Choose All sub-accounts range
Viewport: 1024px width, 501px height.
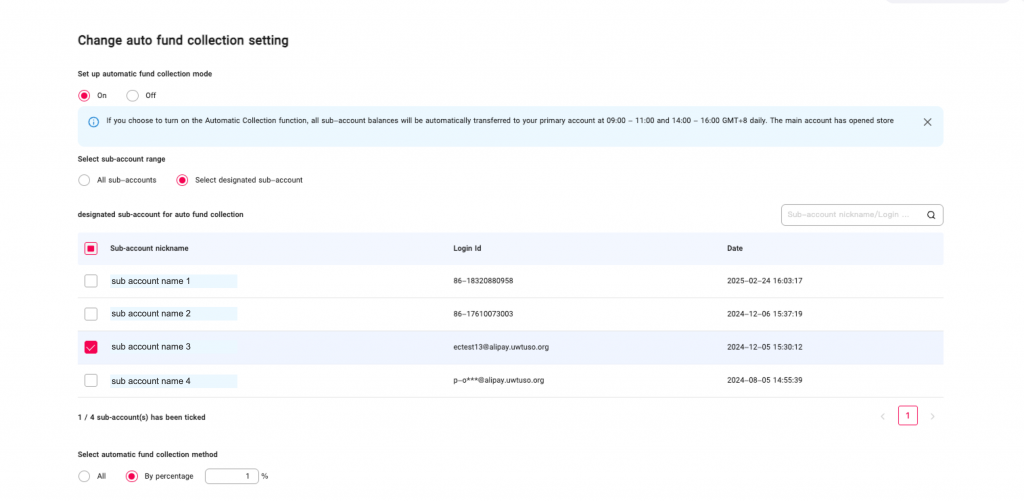[84, 180]
